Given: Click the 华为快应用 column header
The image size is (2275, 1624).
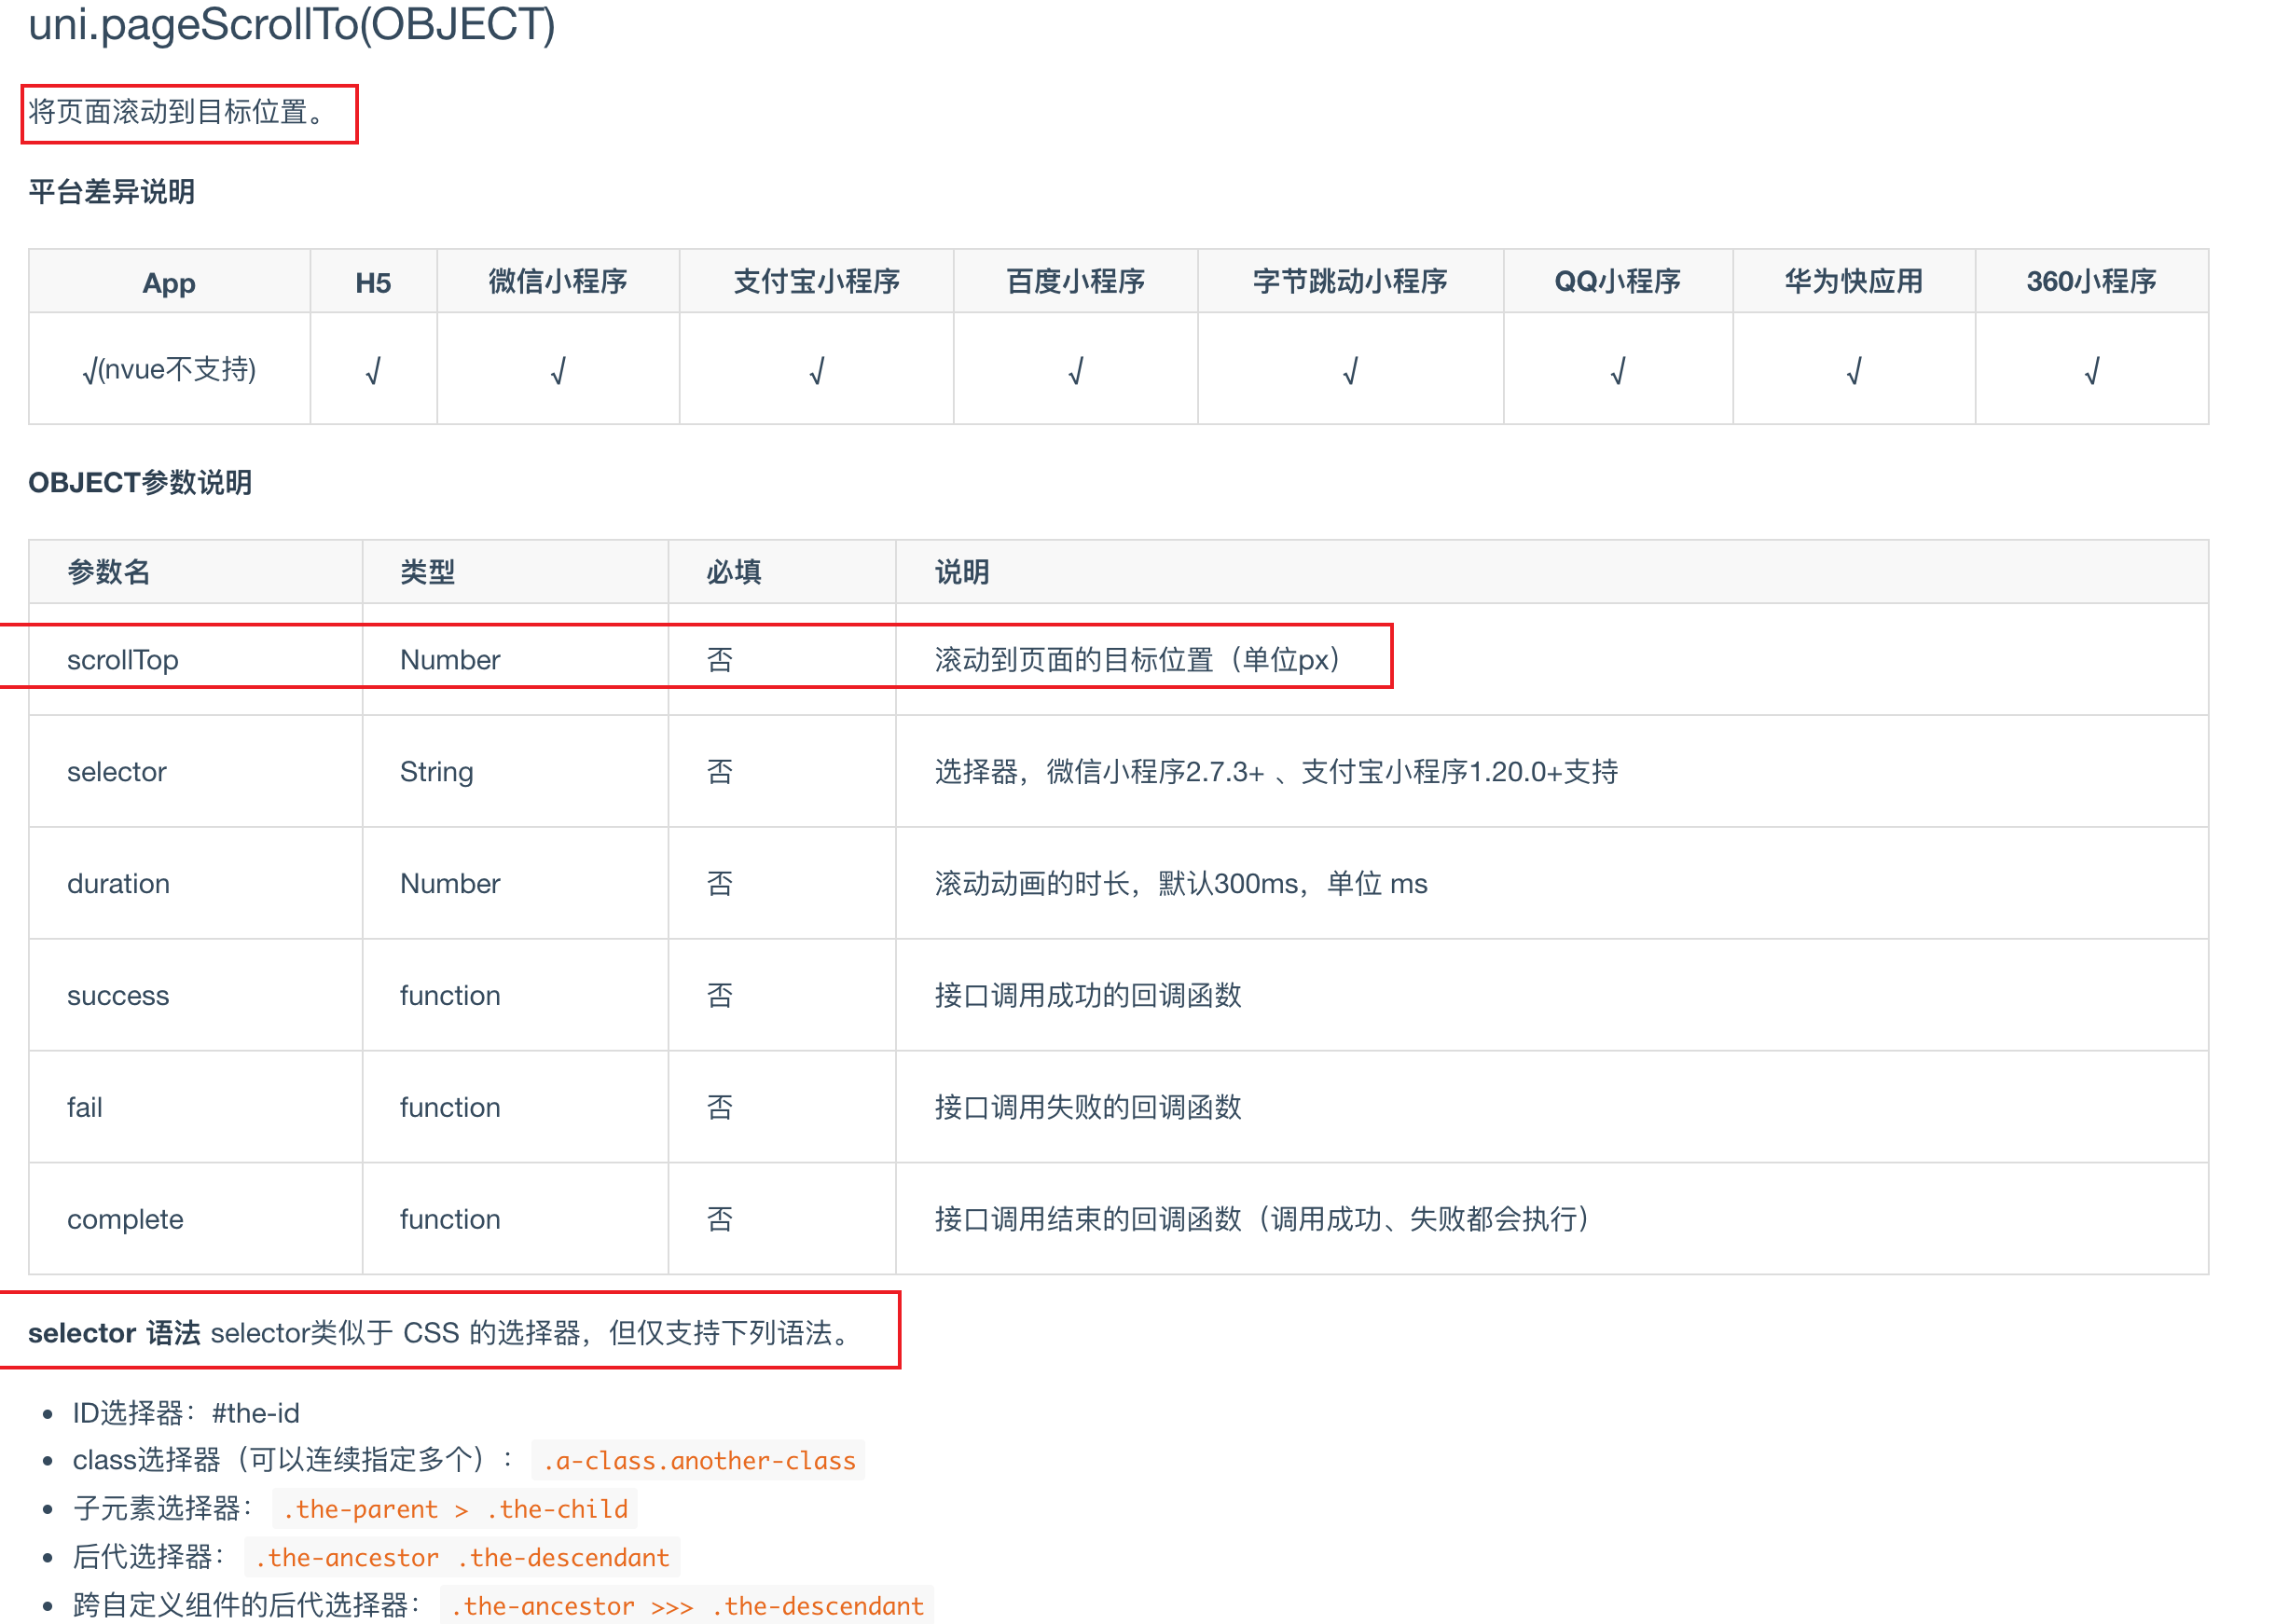Looking at the screenshot, I should pyautogui.click(x=1853, y=282).
